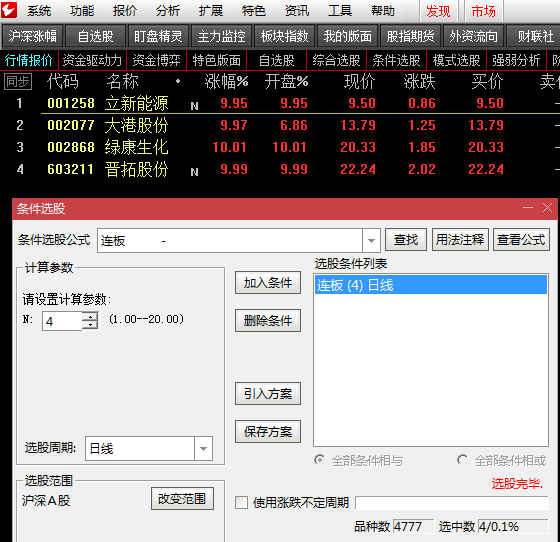Expand the 选股周期 dropdown
Screen dimensions: 560x542
pyautogui.click(x=204, y=449)
